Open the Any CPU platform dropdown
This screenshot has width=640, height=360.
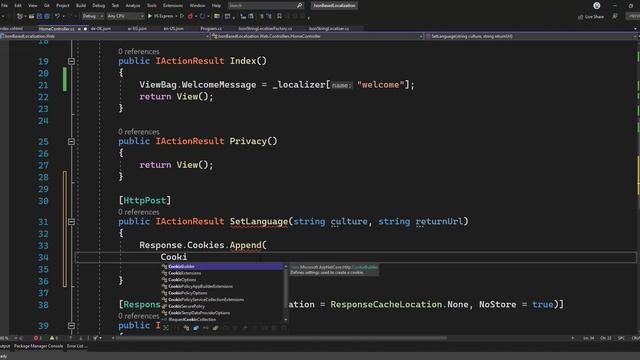[125, 16]
